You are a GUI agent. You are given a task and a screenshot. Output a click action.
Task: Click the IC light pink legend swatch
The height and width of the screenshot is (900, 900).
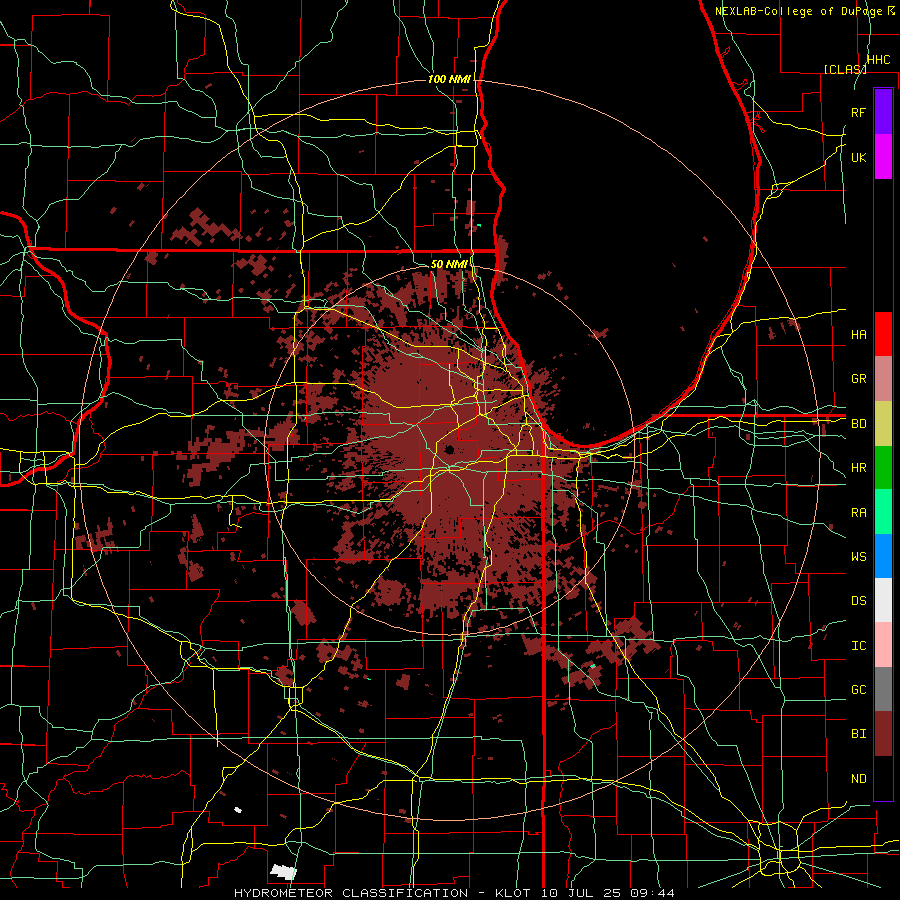tap(883, 645)
